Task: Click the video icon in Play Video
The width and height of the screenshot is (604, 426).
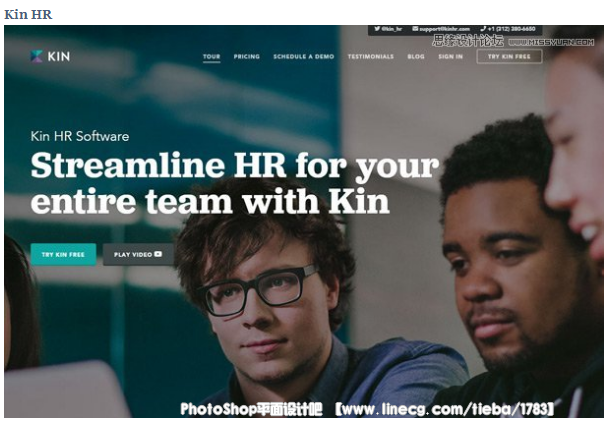Action: point(158,254)
